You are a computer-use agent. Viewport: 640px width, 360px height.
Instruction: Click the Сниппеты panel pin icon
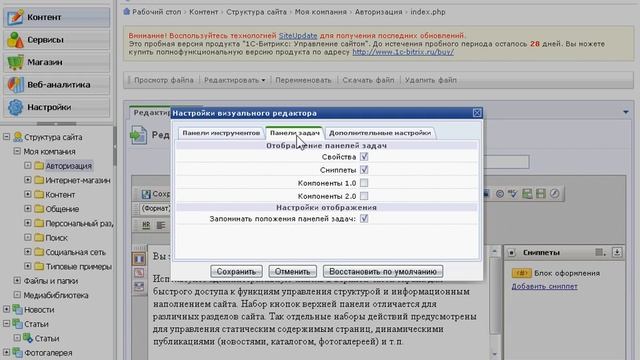point(511,253)
